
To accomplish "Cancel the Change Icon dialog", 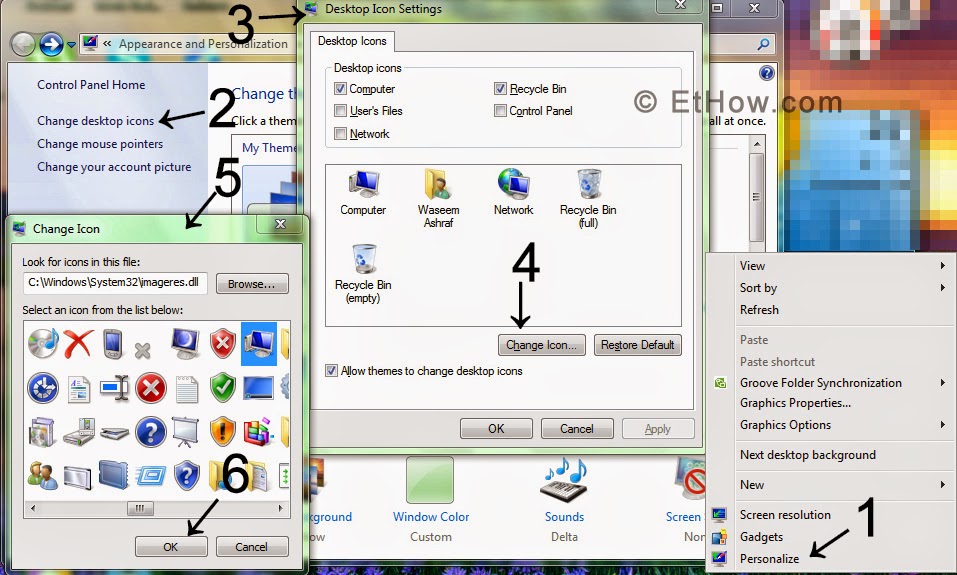I will [x=251, y=547].
